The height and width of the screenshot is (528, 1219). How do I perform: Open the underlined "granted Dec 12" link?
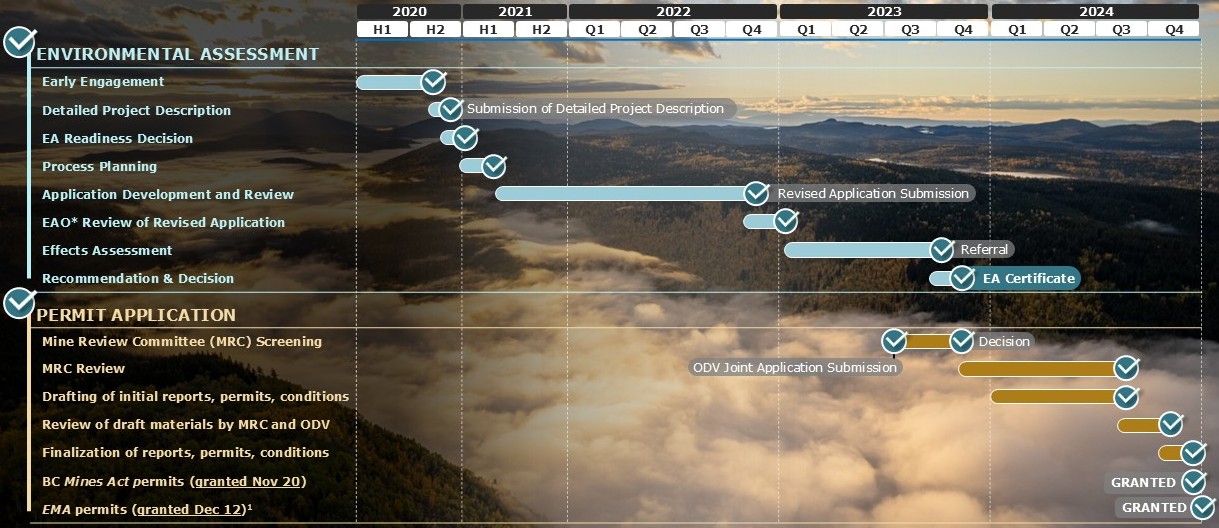tap(190, 509)
